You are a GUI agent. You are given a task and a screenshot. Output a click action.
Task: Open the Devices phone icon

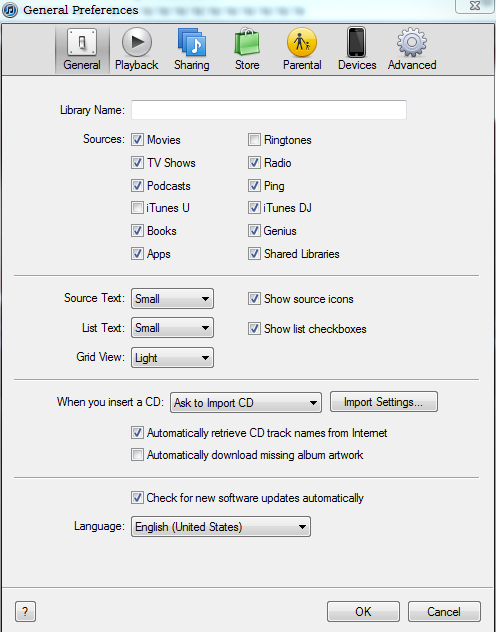click(x=357, y=42)
